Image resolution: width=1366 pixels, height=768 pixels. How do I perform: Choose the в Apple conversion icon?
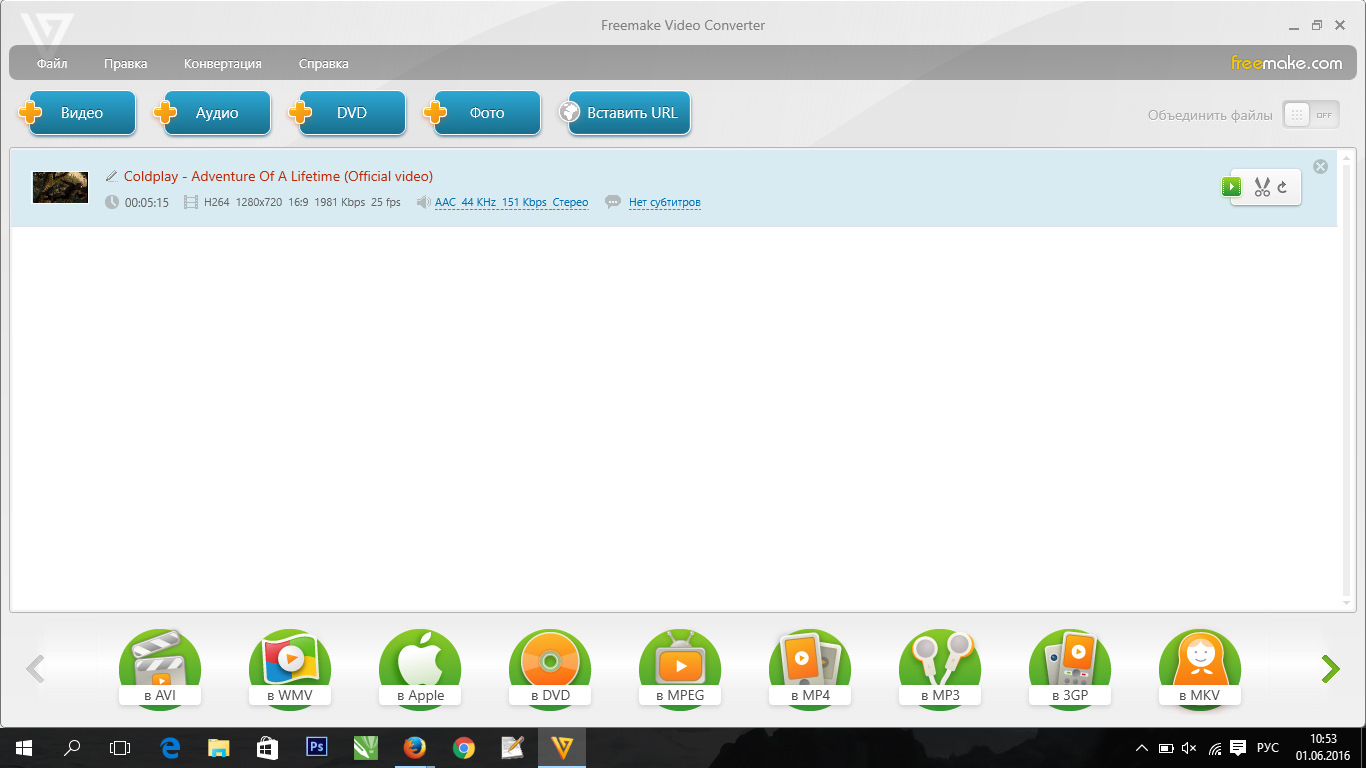pos(420,669)
